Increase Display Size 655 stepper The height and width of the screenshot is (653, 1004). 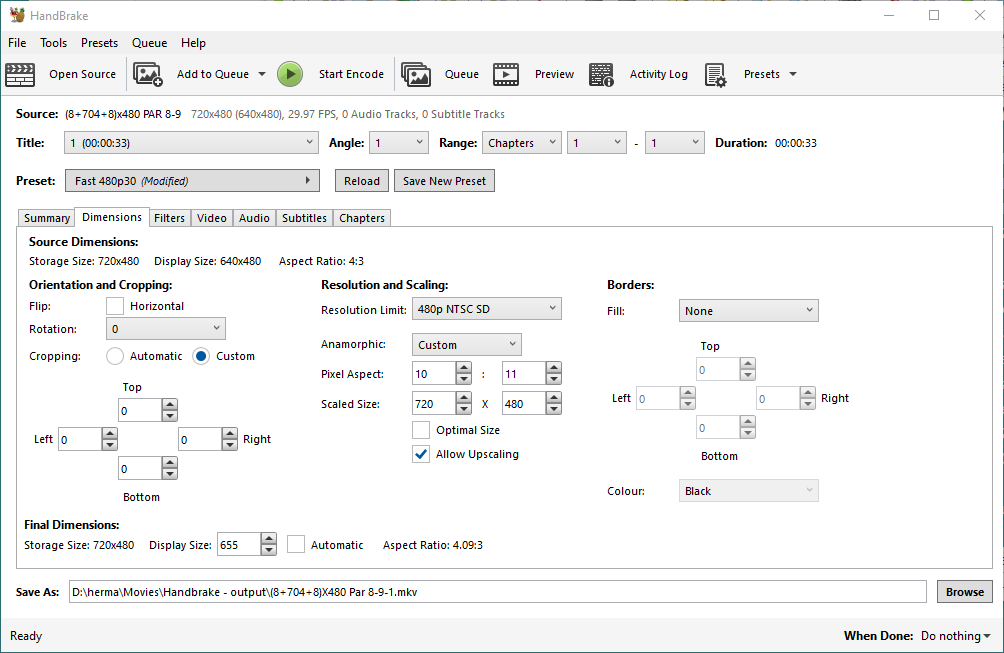coord(269,539)
